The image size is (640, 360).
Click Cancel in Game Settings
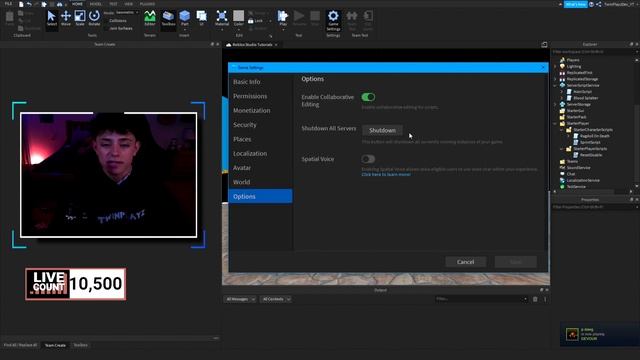tap(465, 262)
